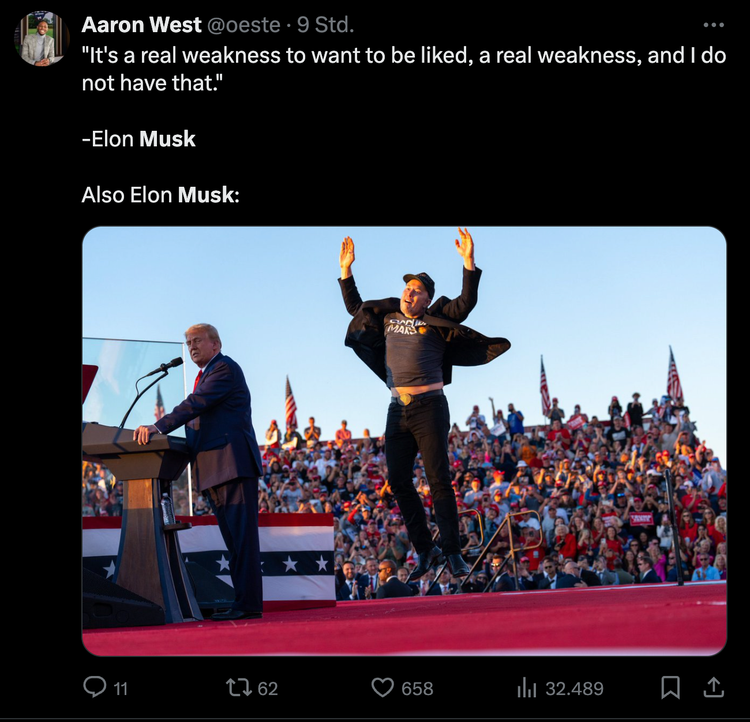This screenshot has width=750, height=722.
Task: Bookmark this post
Action: [670, 688]
